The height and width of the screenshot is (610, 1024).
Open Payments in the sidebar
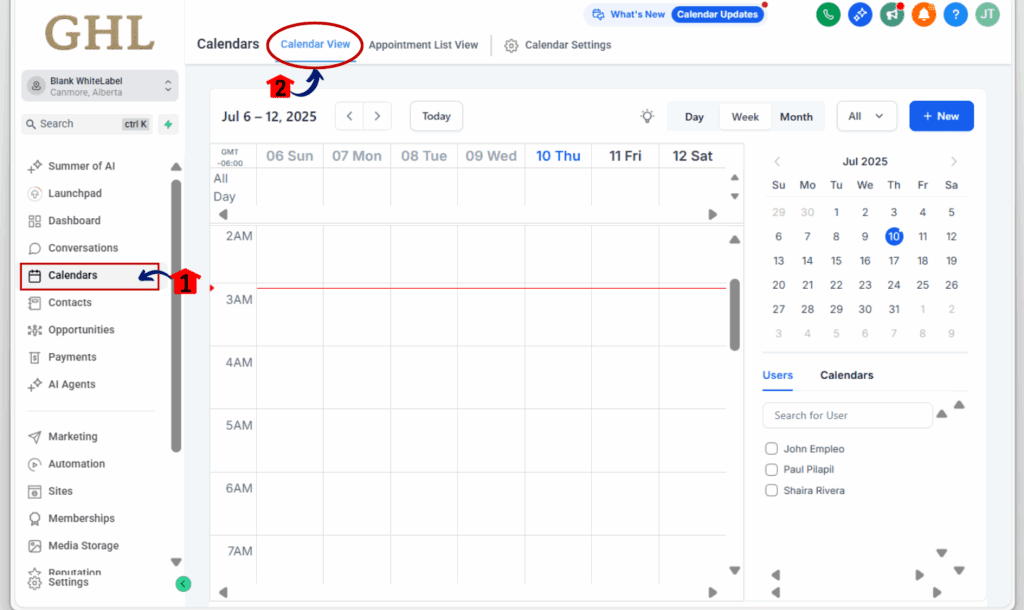[72, 357]
